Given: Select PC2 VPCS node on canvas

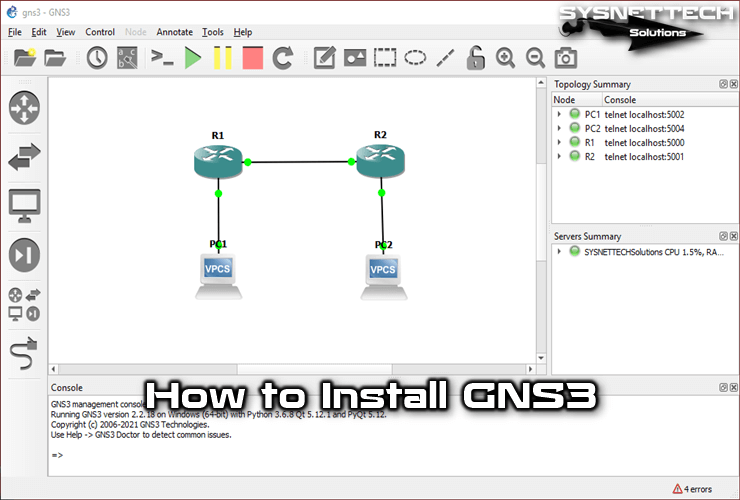Looking at the screenshot, I should pyautogui.click(x=384, y=277).
